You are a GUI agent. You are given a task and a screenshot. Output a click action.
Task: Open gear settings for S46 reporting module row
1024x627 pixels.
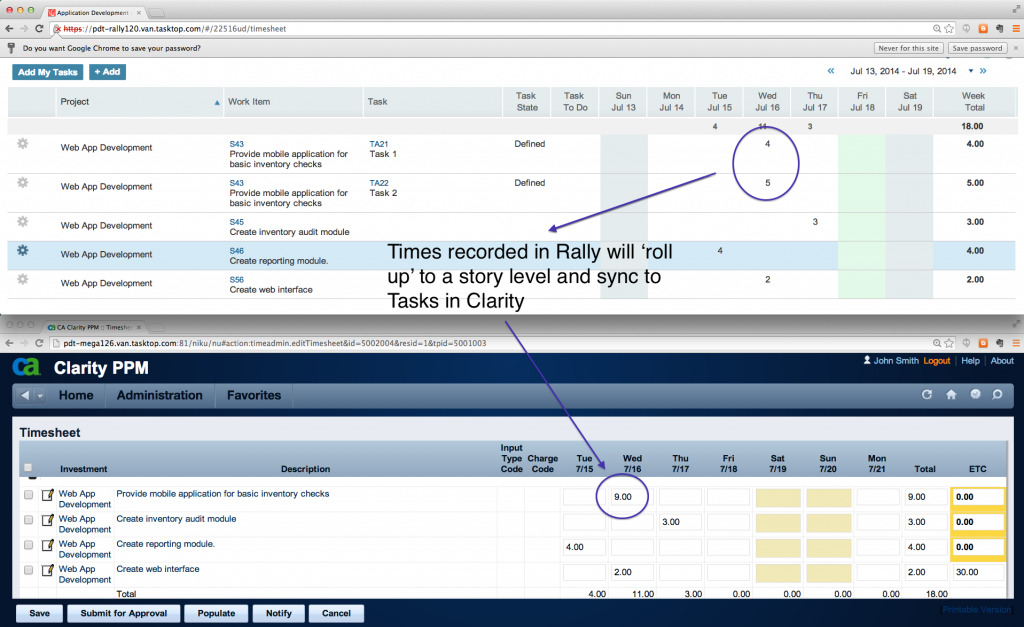22,250
